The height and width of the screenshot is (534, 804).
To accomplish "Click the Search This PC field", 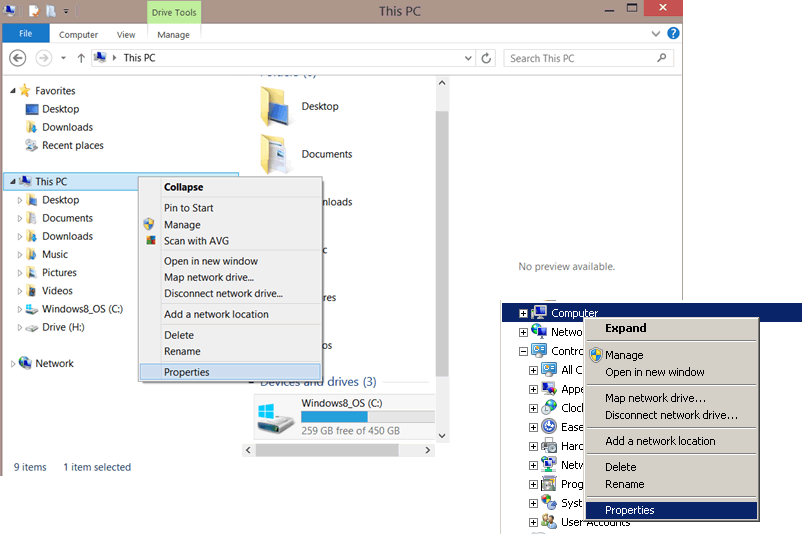I will point(588,58).
